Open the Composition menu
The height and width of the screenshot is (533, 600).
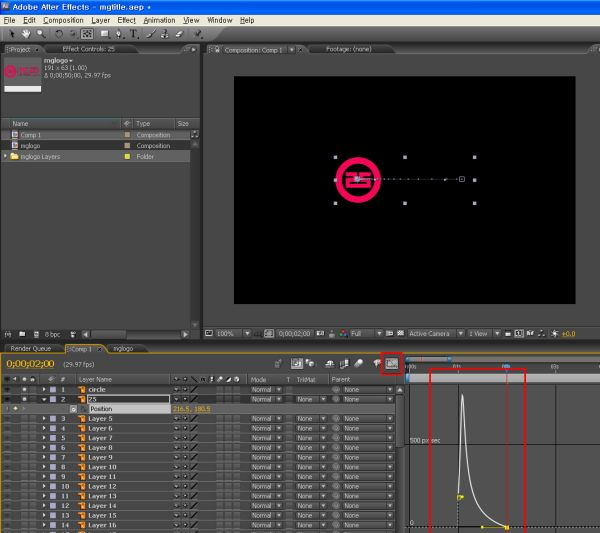click(x=63, y=20)
